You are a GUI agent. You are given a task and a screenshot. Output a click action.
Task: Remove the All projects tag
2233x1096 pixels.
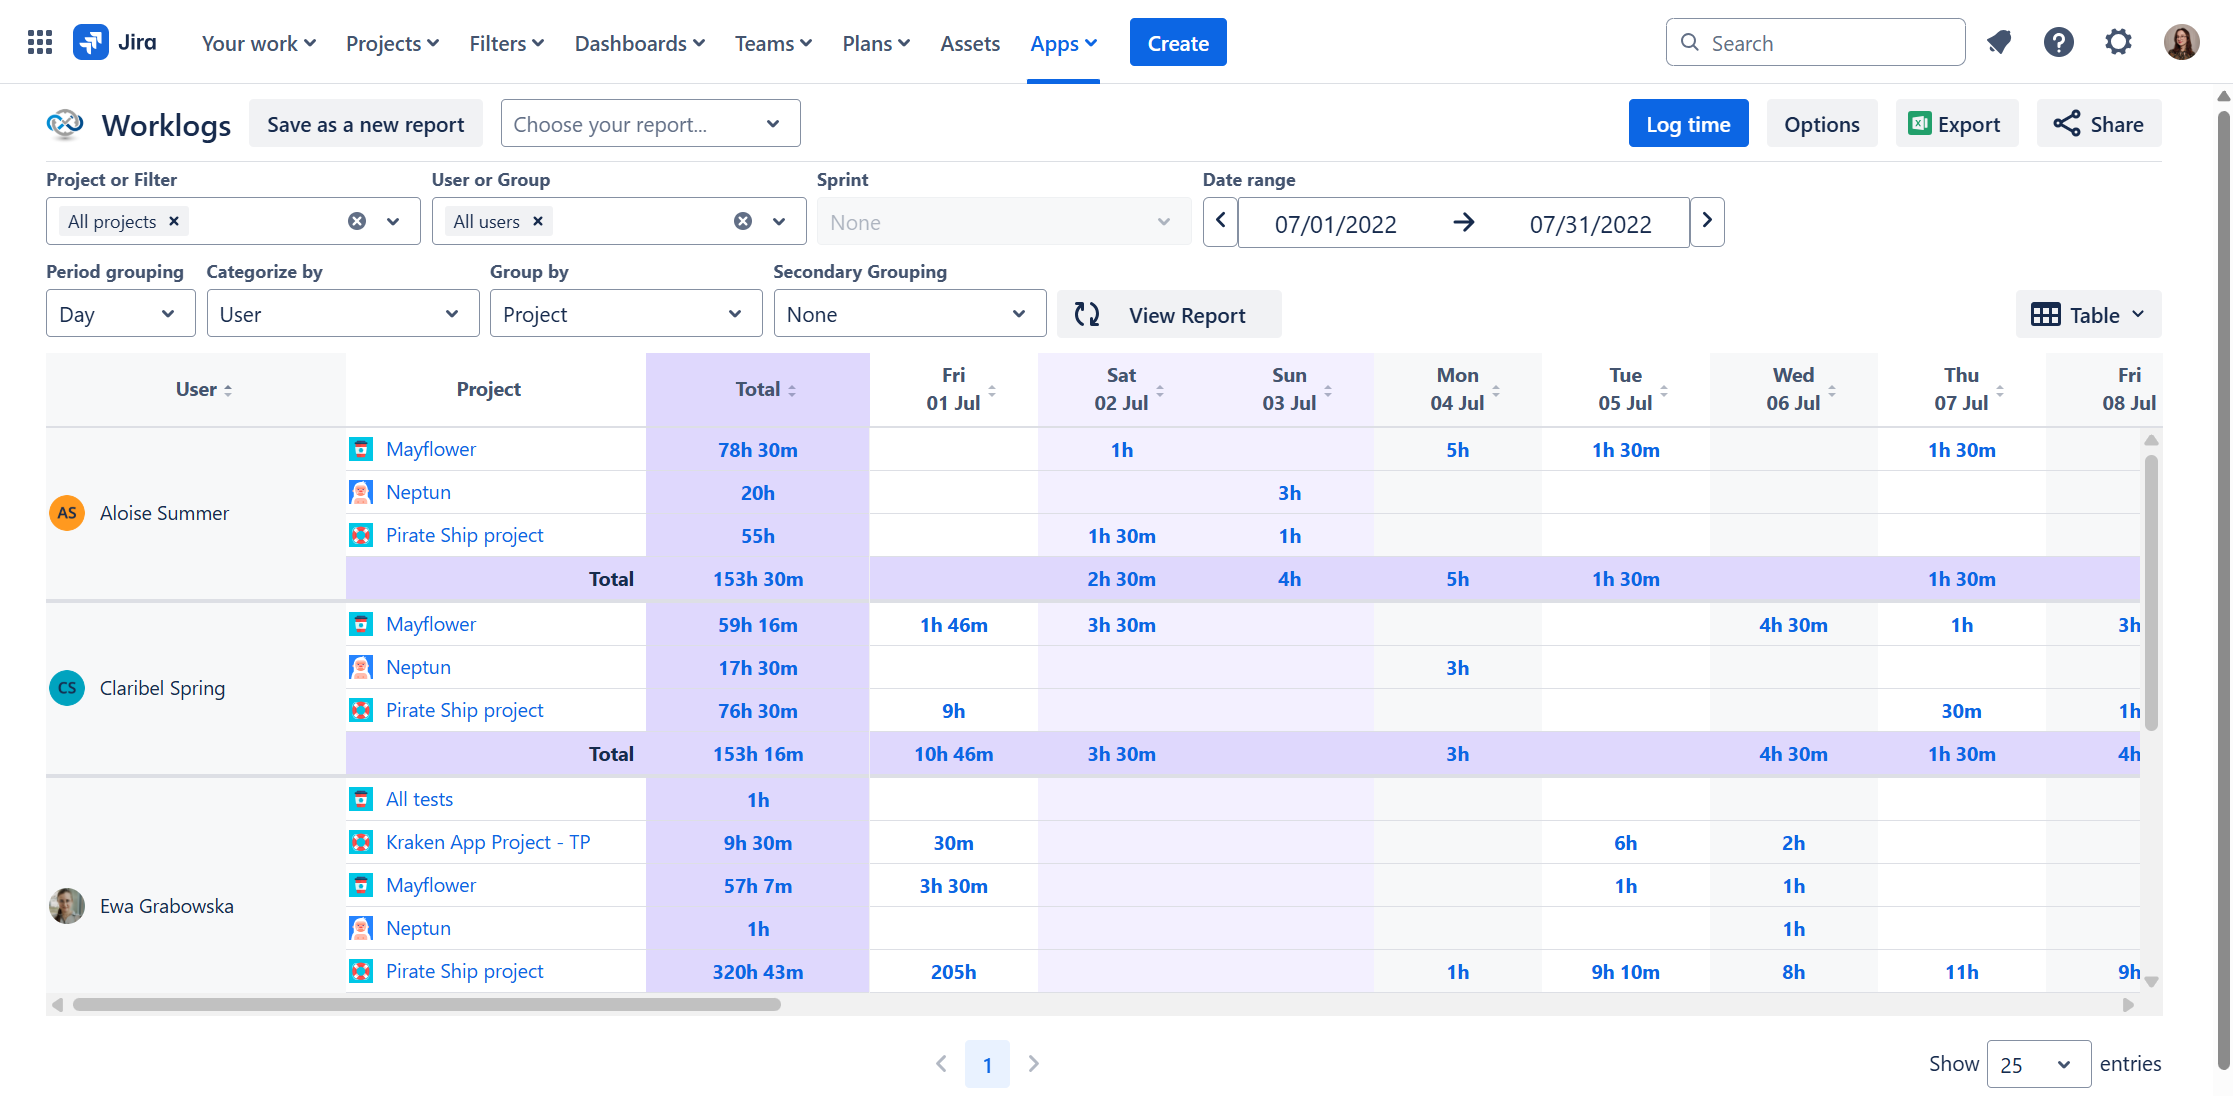(174, 221)
